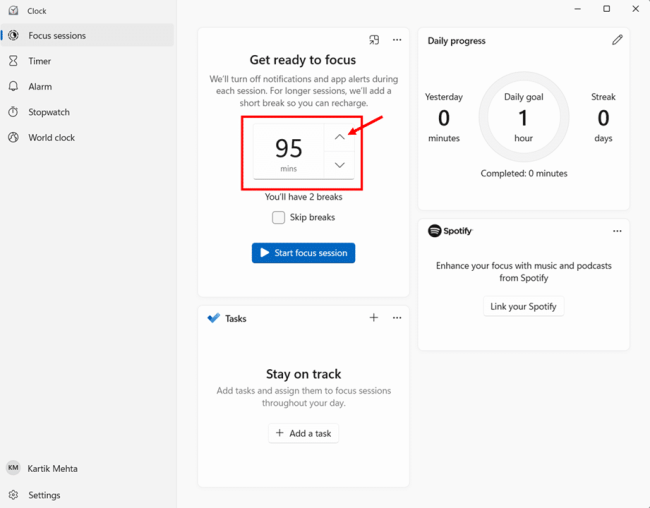Maximize the Clock window
Screen dimensions: 650x508
pyautogui.click(x=606, y=9)
